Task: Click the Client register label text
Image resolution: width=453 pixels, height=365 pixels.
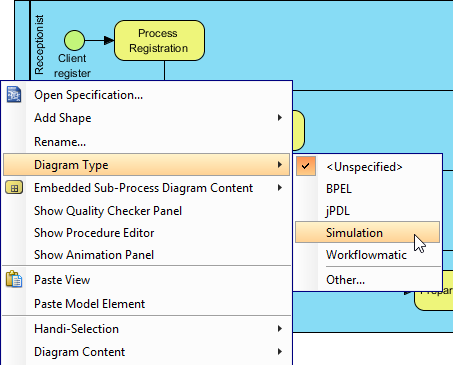Action: click(72, 66)
